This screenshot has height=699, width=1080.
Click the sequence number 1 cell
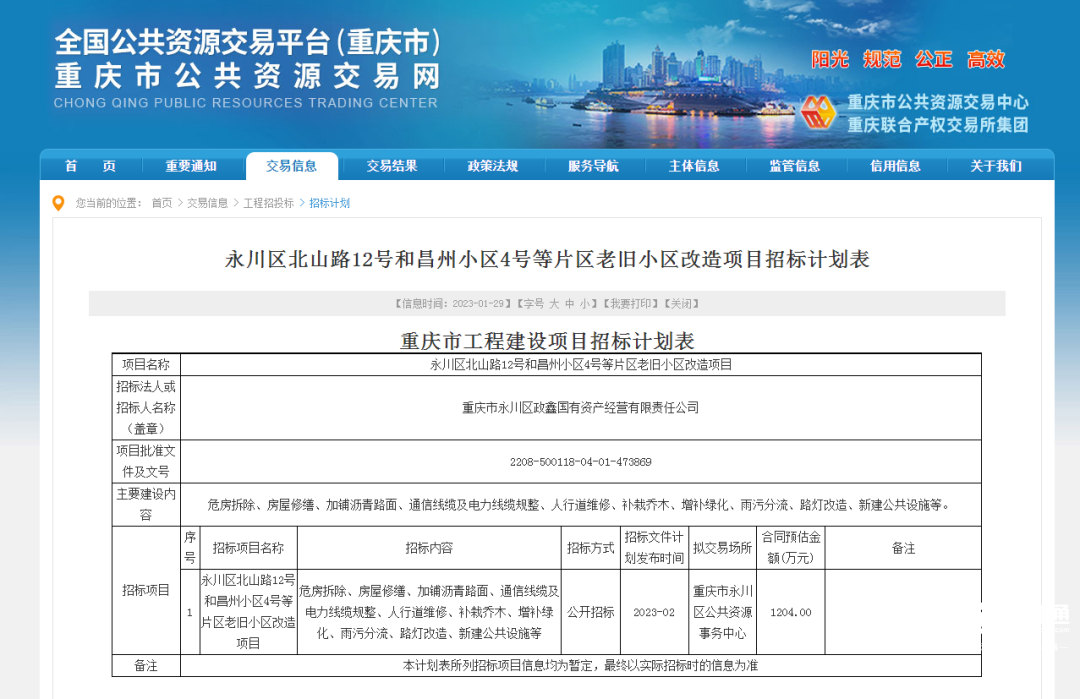(190, 612)
